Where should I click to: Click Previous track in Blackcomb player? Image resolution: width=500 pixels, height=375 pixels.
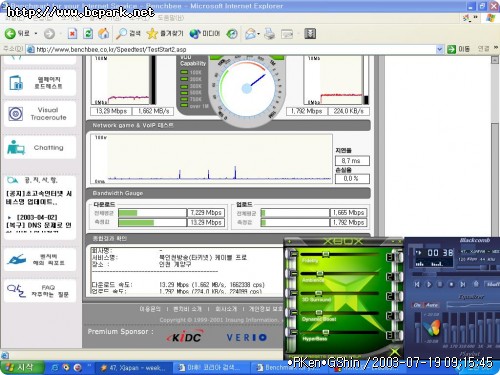(x=417, y=284)
